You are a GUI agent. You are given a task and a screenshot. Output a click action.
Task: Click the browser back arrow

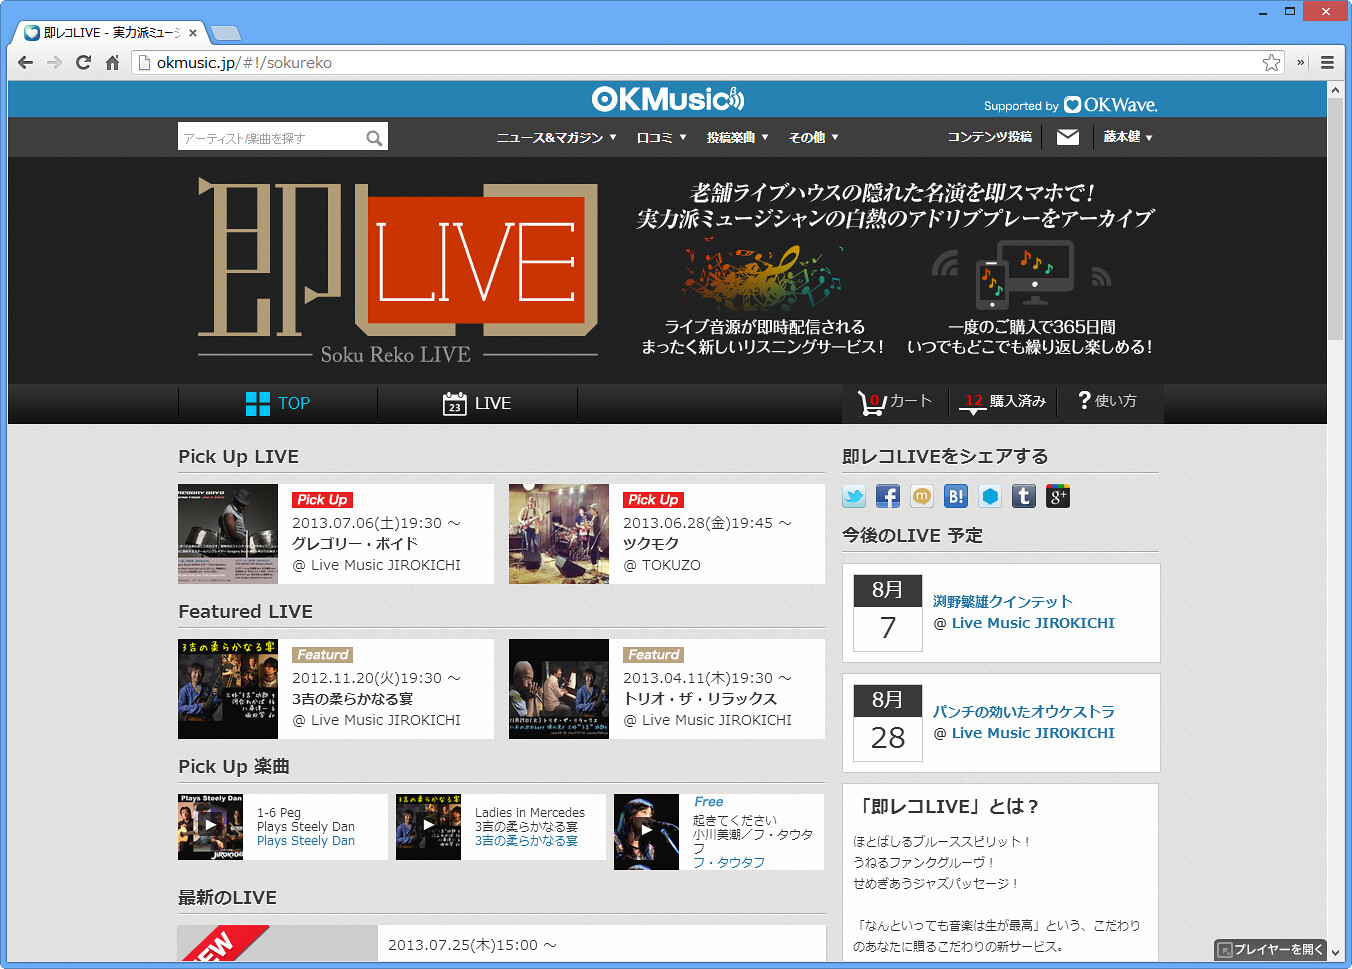[26, 62]
